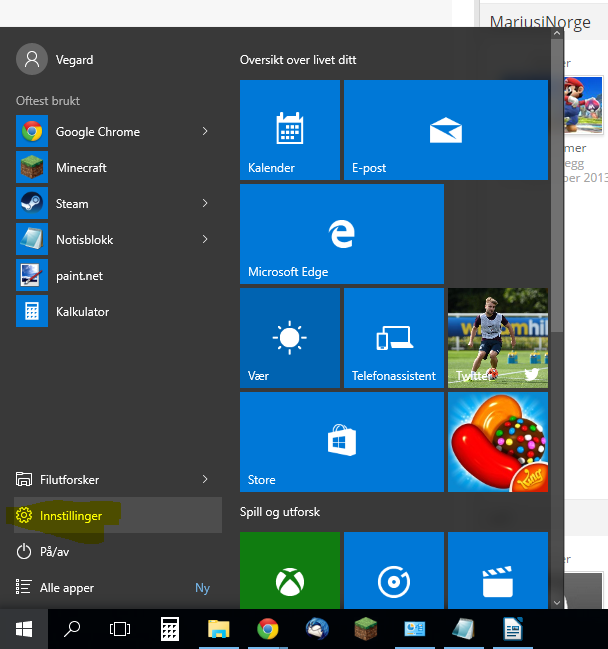Image resolution: width=608 pixels, height=649 pixels.
Task: Launch Minecraft from most used list
Action: pos(119,168)
